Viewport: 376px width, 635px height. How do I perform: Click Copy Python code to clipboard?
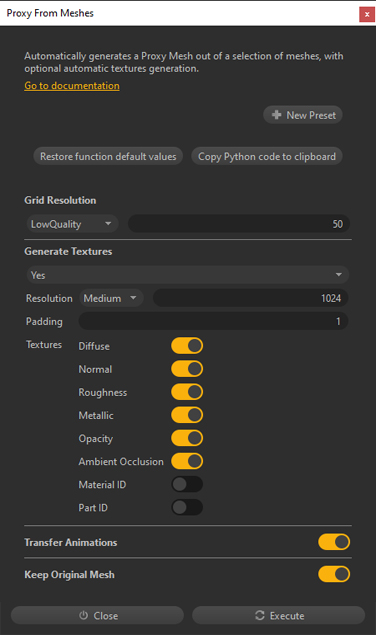[x=267, y=156]
